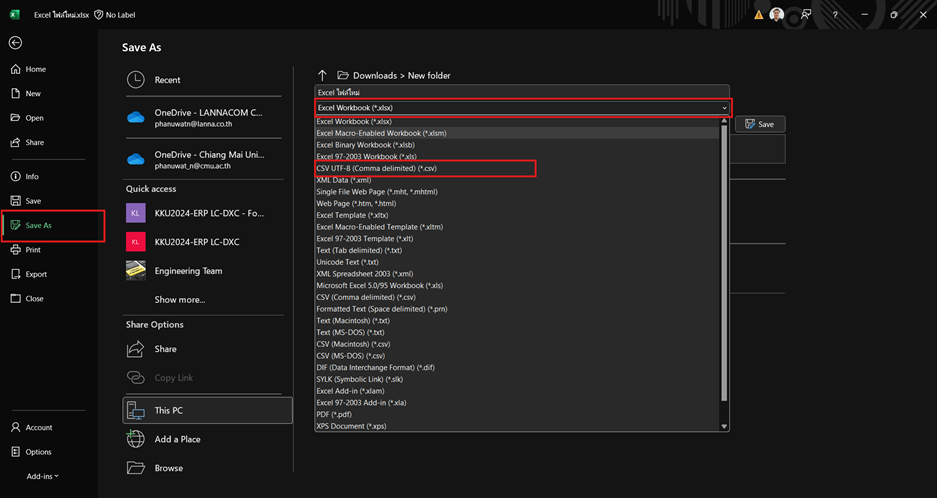Choose Export in the sidebar
The width and height of the screenshot is (937, 498).
[29, 274]
